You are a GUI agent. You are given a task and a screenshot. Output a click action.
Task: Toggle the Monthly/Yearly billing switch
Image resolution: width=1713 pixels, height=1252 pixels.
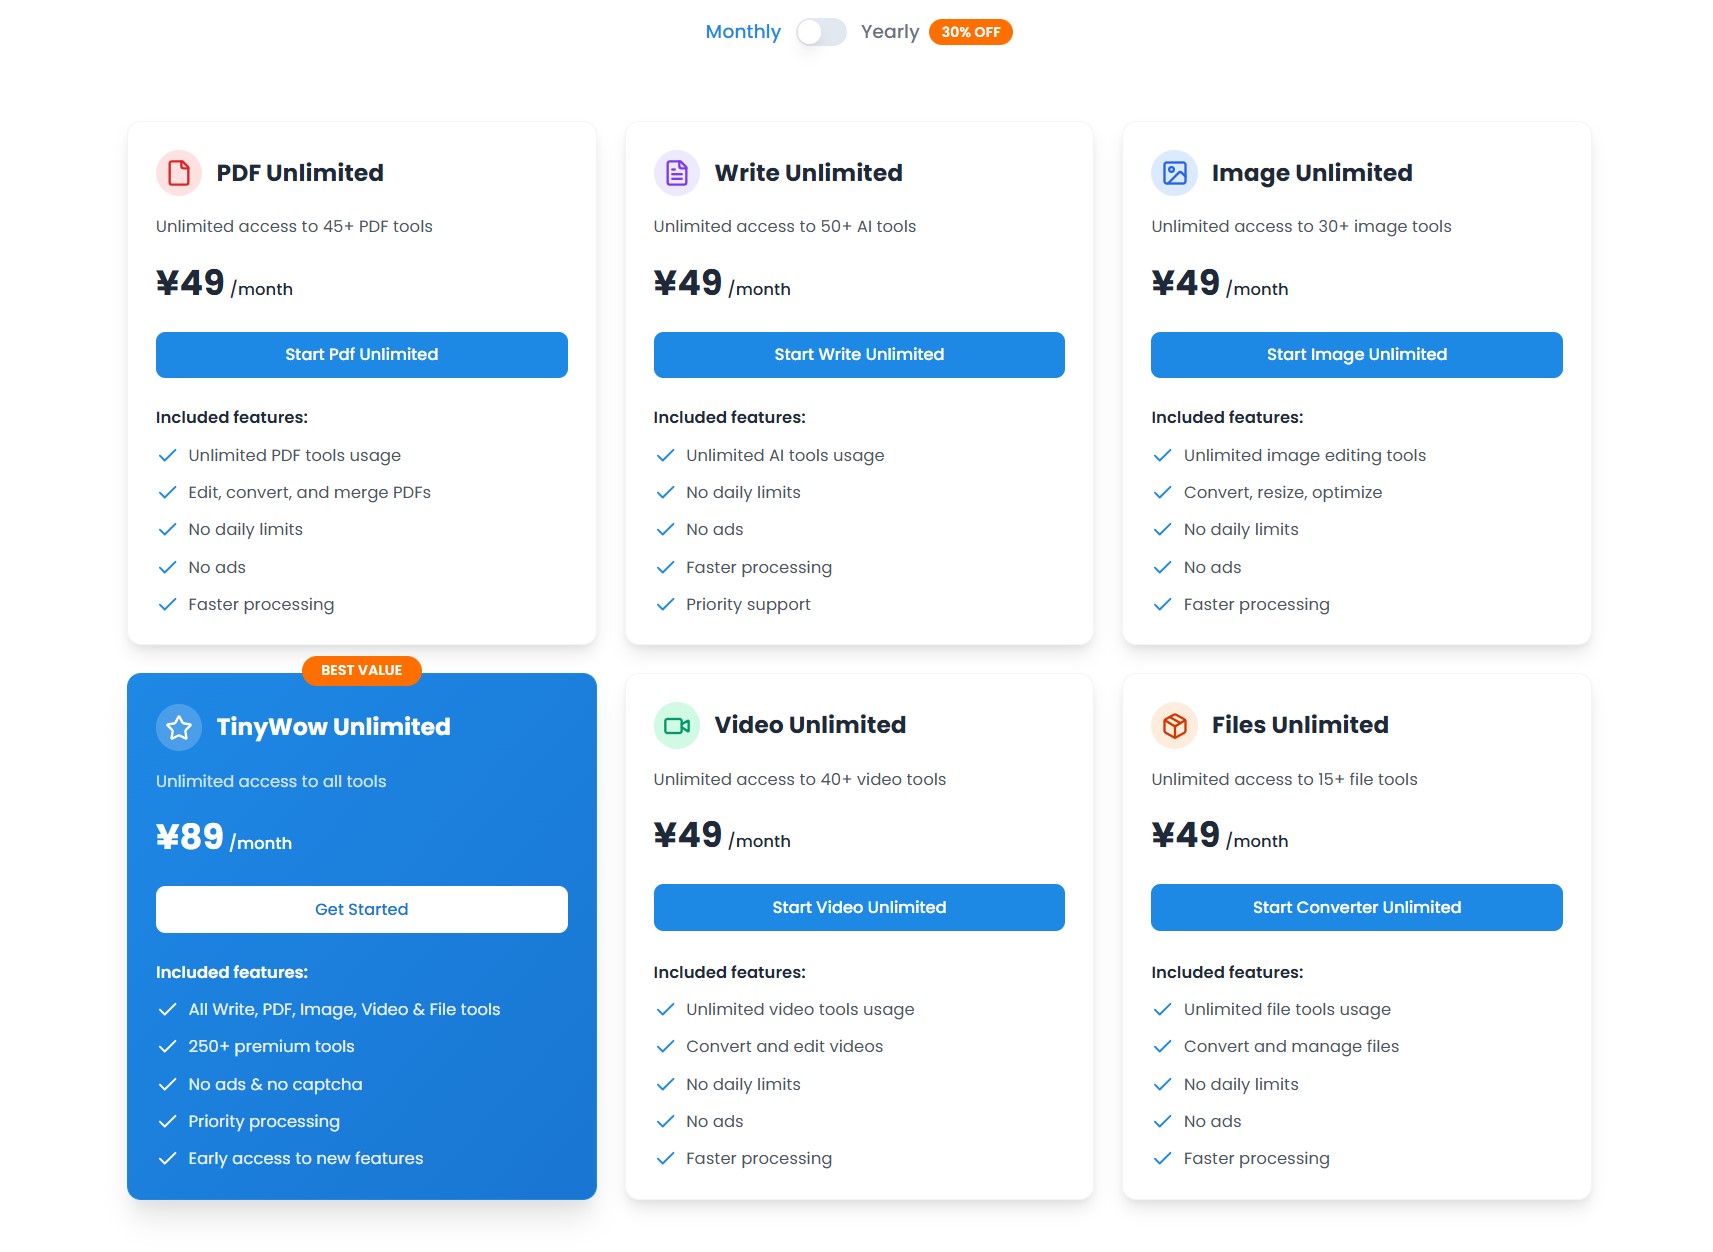821,32
